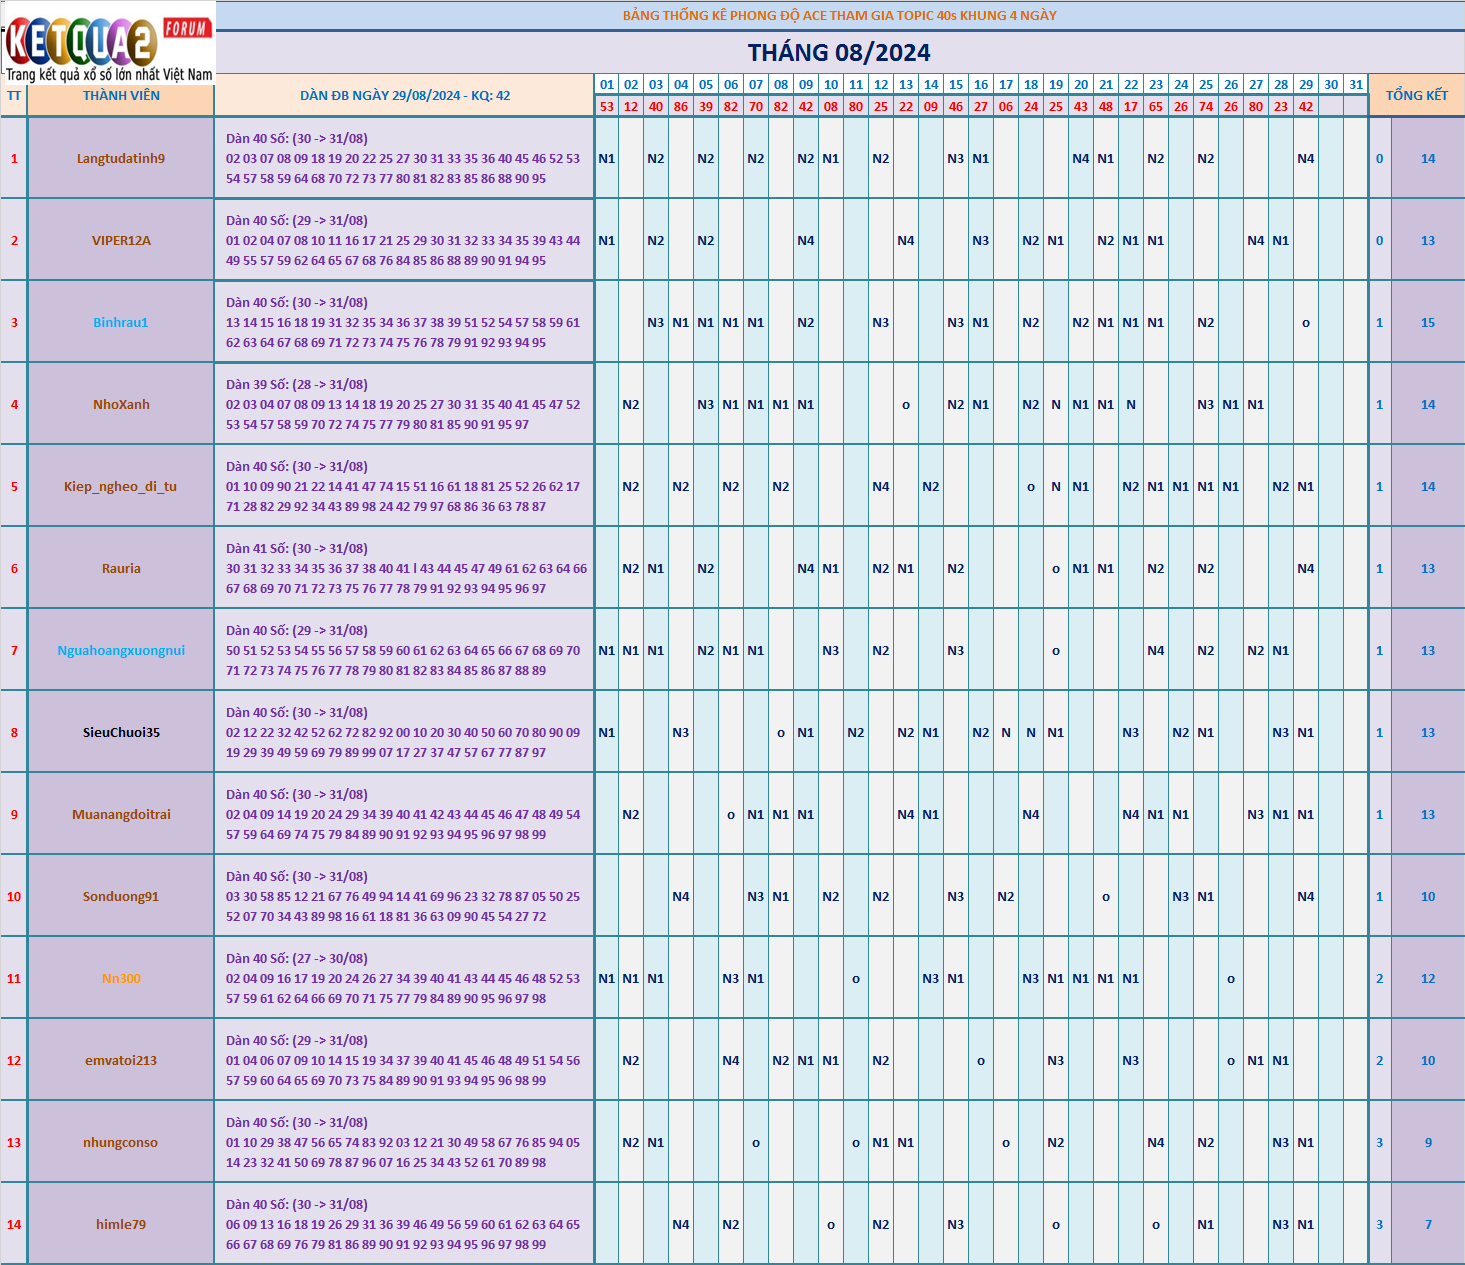Select the THÀNH VIÊN column header

pyautogui.click(x=121, y=96)
